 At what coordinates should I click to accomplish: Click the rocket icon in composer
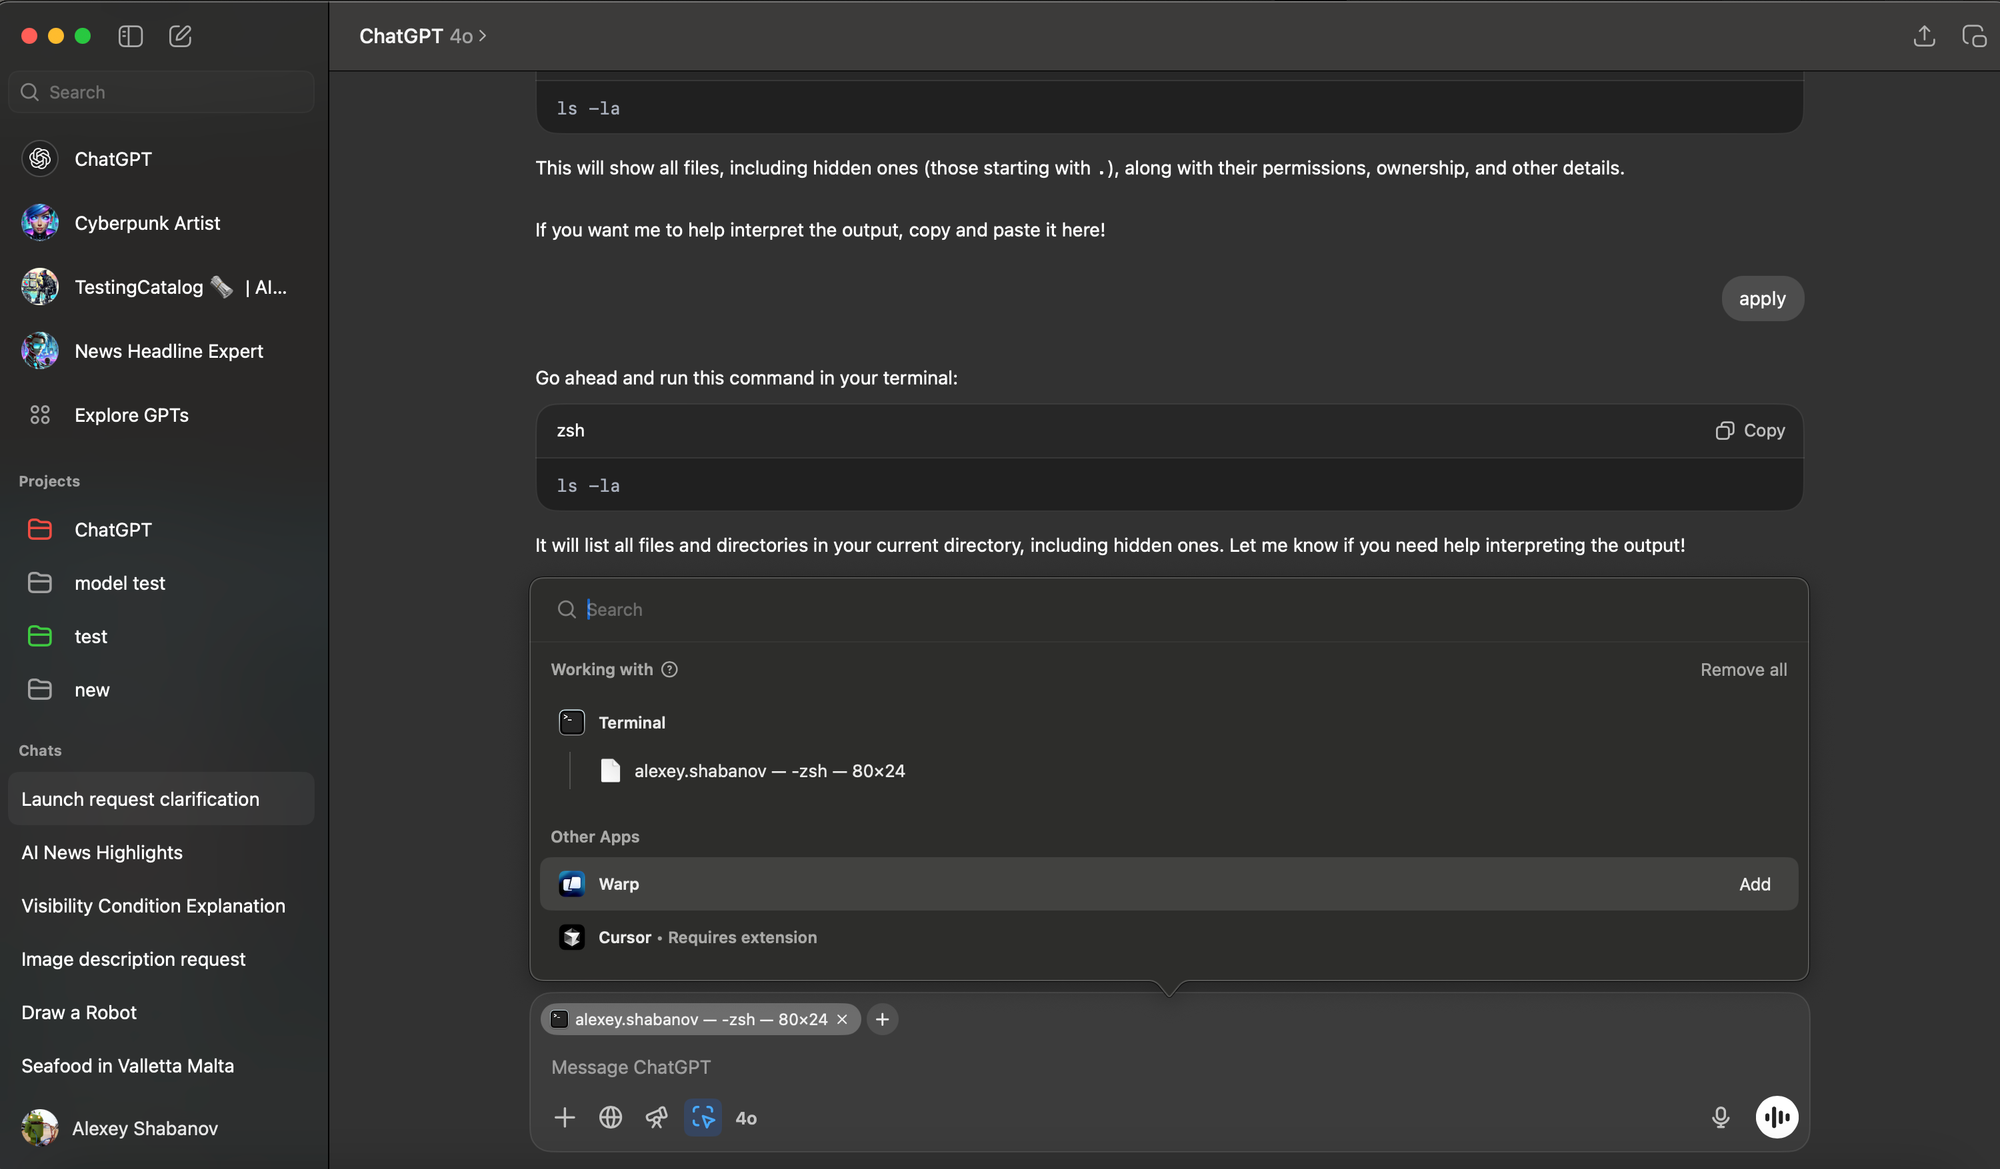pyautogui.click(x=656, y=1118)
